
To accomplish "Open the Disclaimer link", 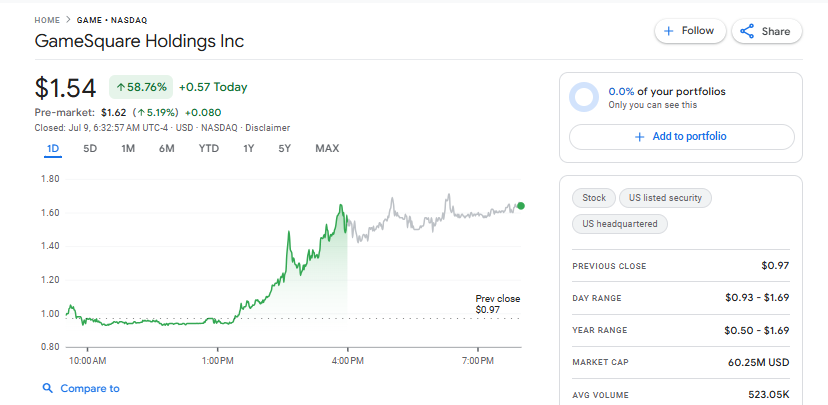I will pyautogui.click(x=268, y=128).
